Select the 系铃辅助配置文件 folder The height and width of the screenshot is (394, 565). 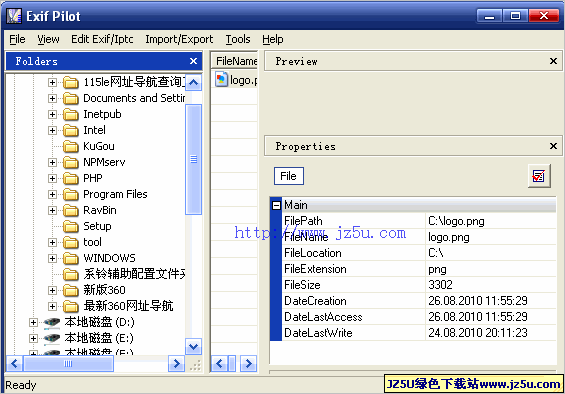point(134,274)
